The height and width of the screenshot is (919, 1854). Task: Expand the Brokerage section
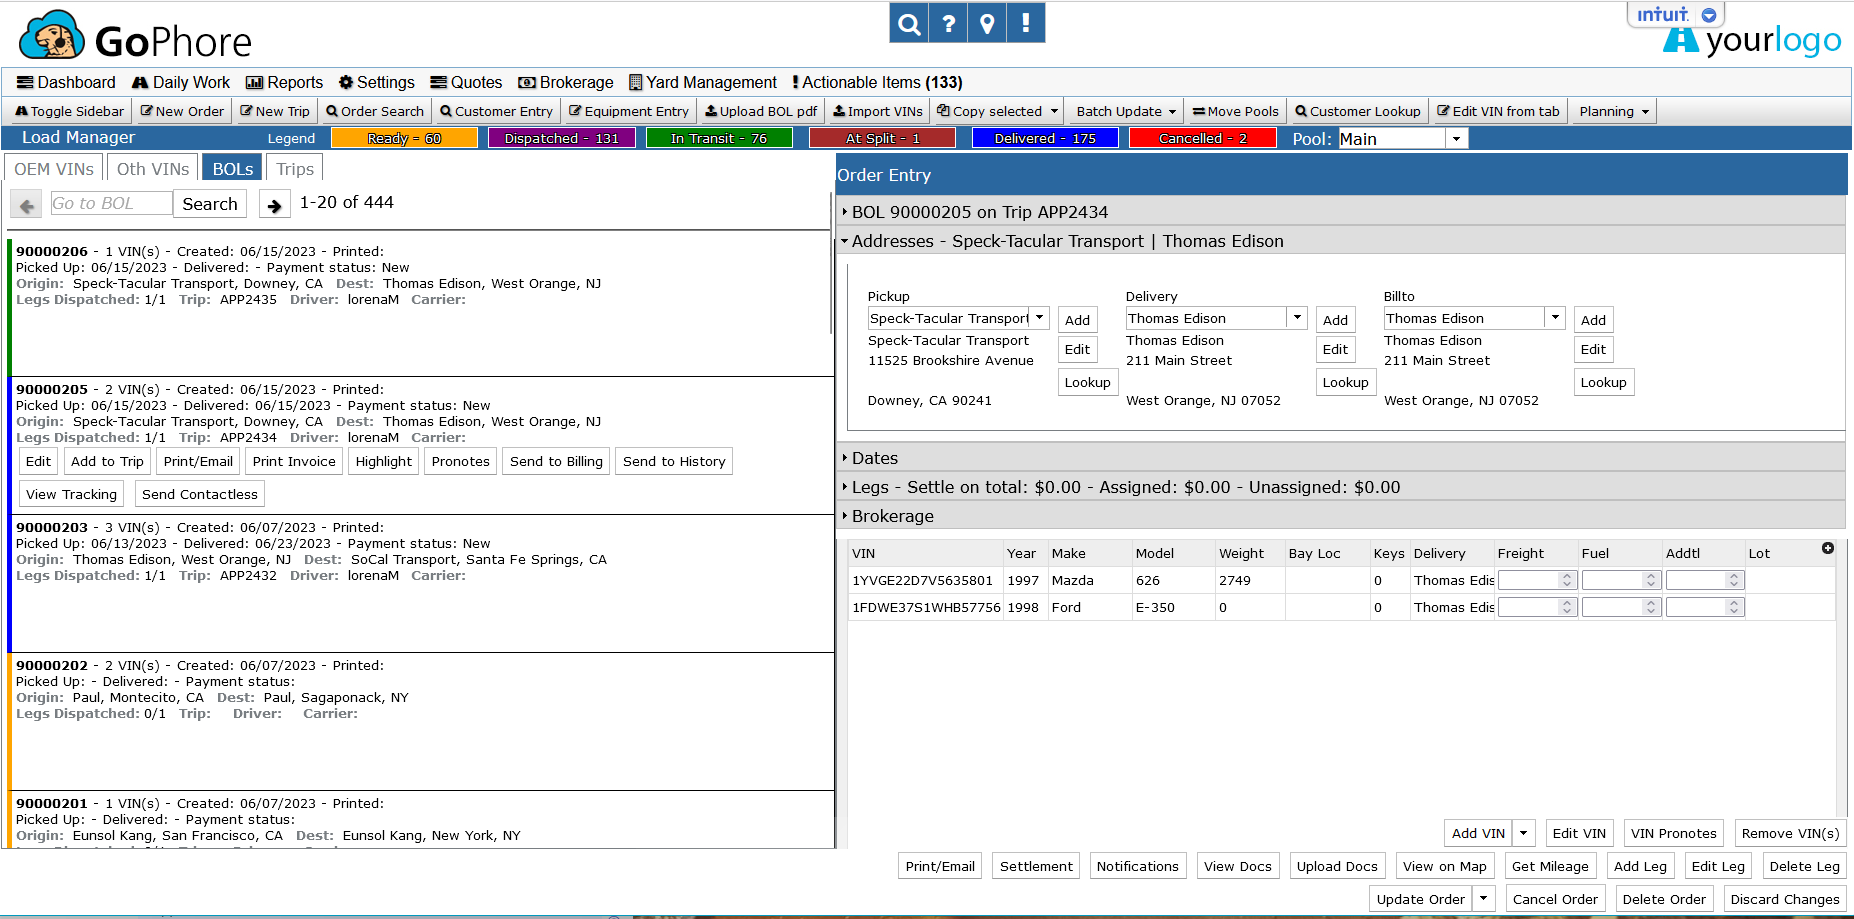click(1341, 516)
